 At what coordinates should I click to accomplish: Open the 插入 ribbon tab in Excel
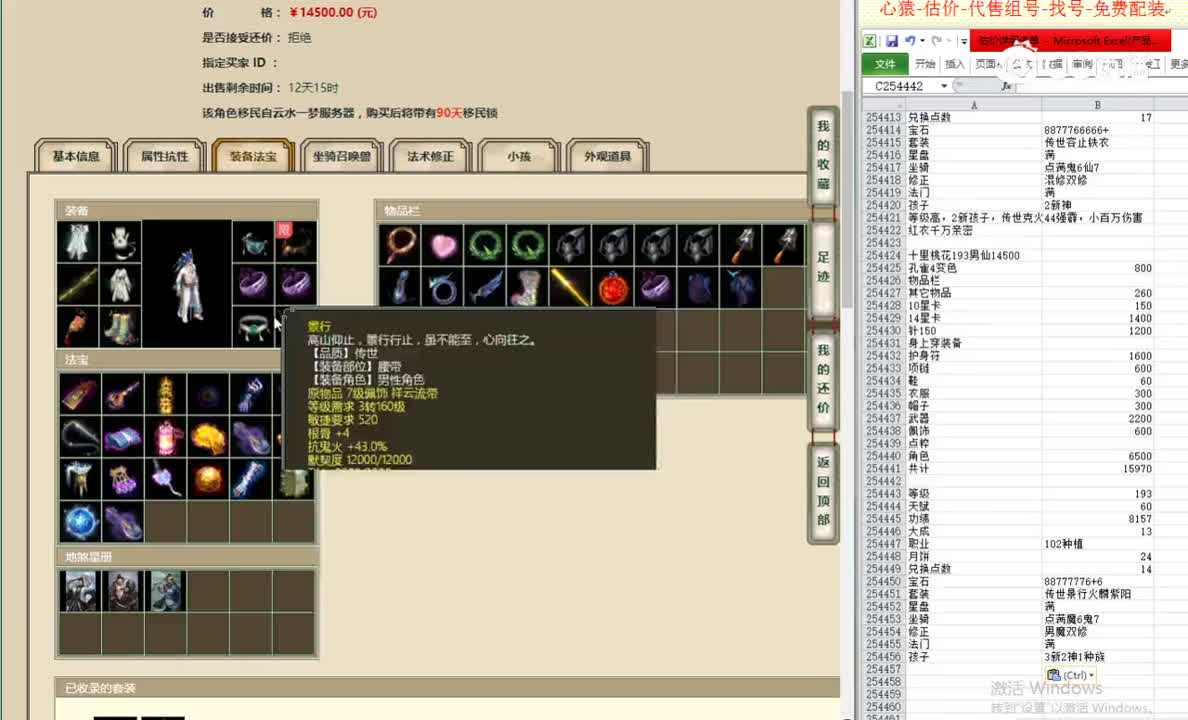pos(955,64)
